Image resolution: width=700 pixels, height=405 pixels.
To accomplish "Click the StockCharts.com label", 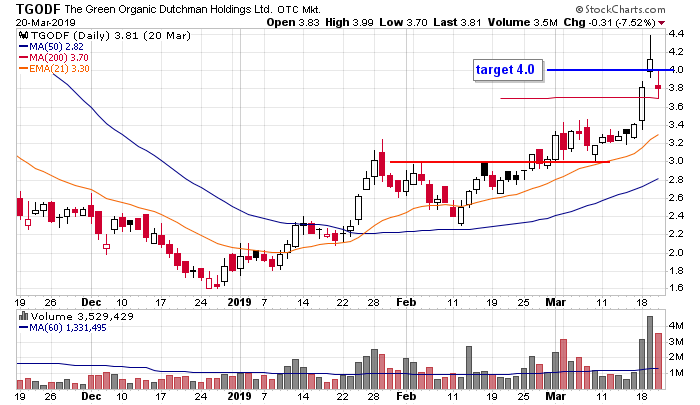I will [x=620, y=9].
